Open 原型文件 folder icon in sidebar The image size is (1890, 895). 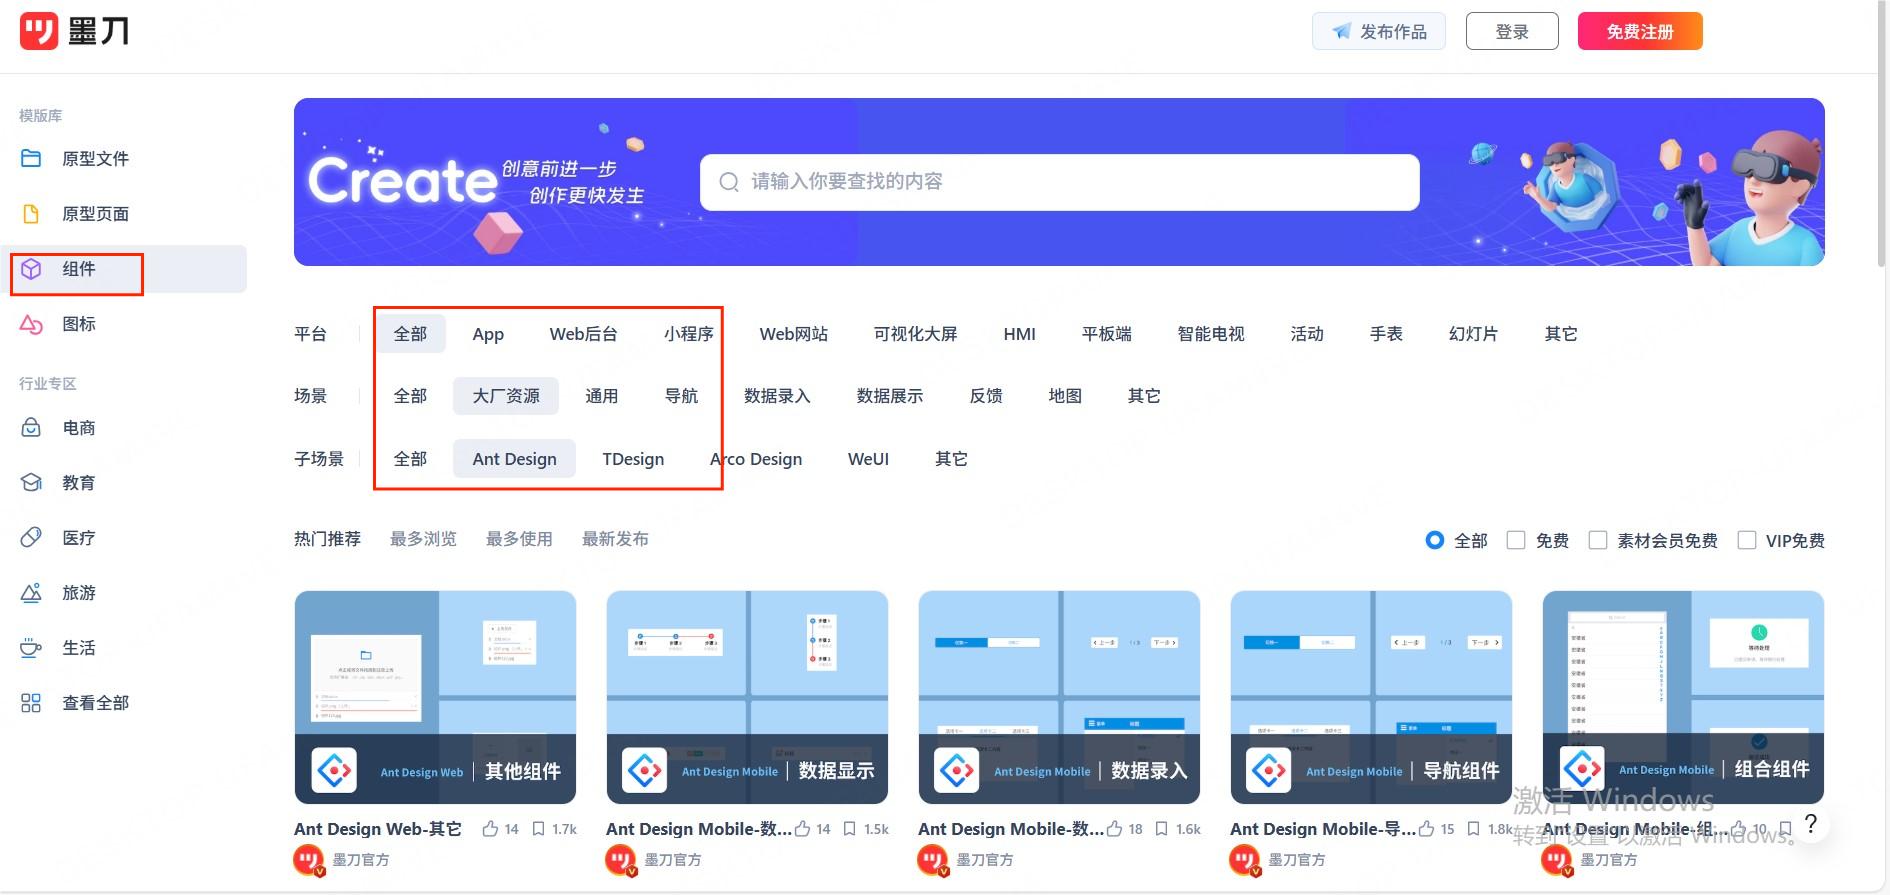[31, 158]
